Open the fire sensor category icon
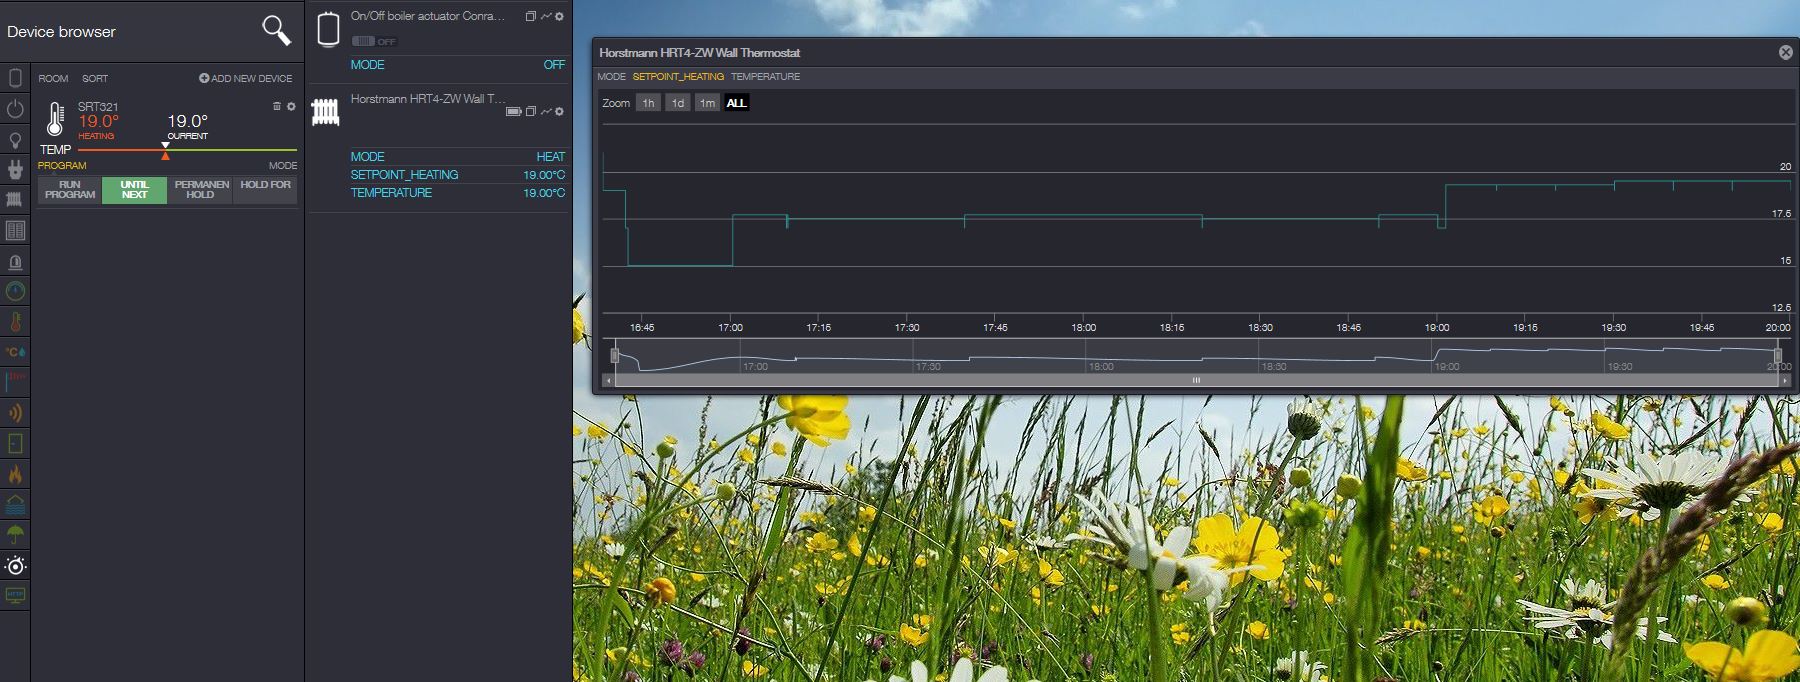1800x682 pixels. 15,474
